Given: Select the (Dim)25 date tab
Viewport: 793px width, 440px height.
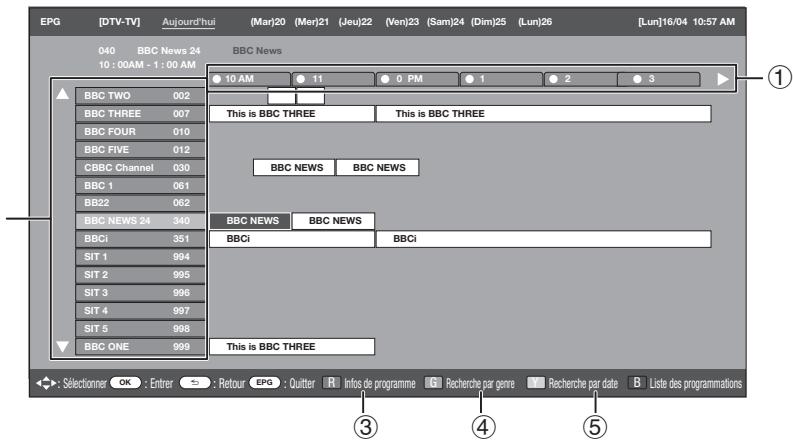Looking at the screenshot, I should [489, 22].
